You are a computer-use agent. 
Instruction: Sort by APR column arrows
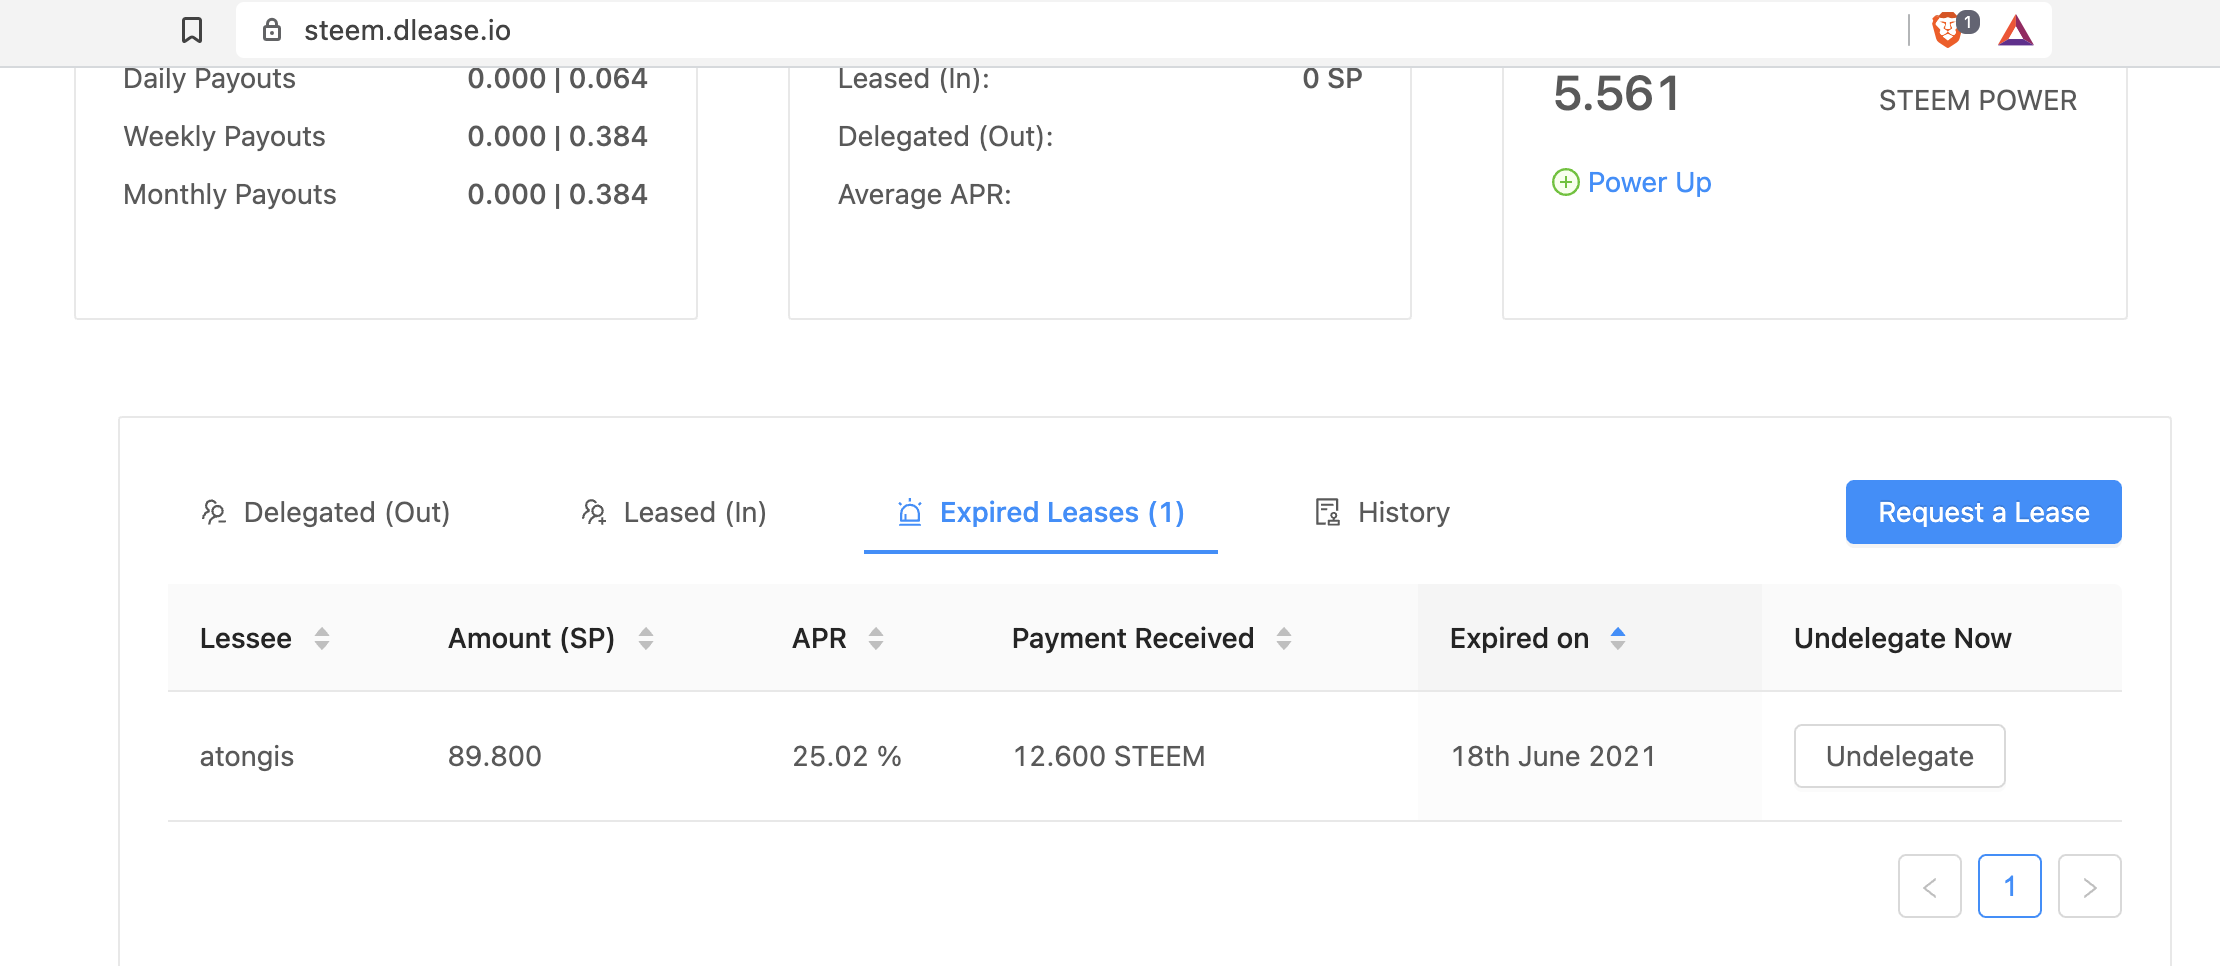point(876,638)
